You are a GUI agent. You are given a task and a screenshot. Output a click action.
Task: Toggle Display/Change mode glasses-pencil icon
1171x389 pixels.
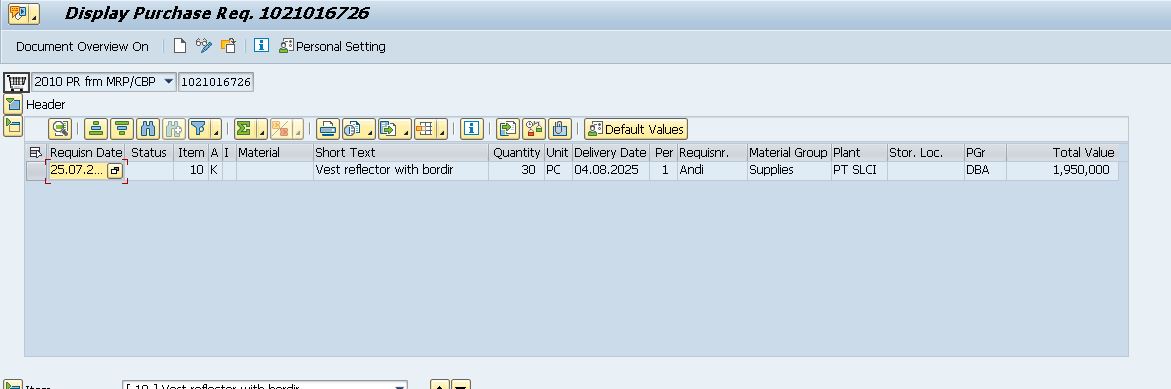pyautogui.click(x=203, y=46)
